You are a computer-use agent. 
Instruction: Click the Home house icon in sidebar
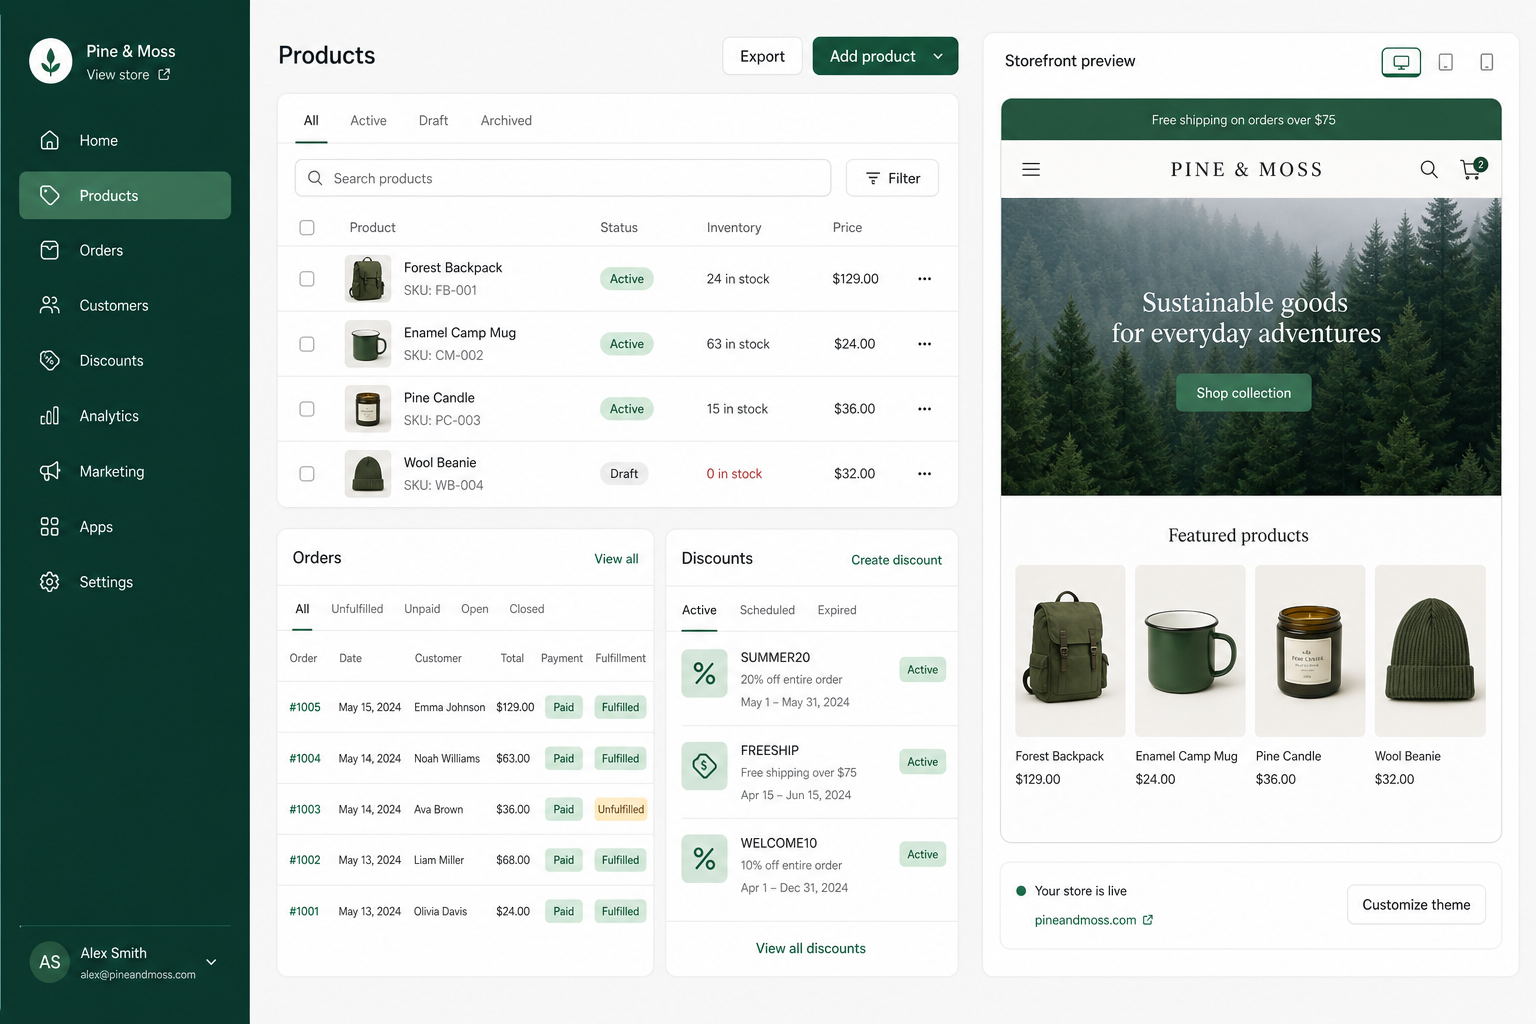(50, 140)
